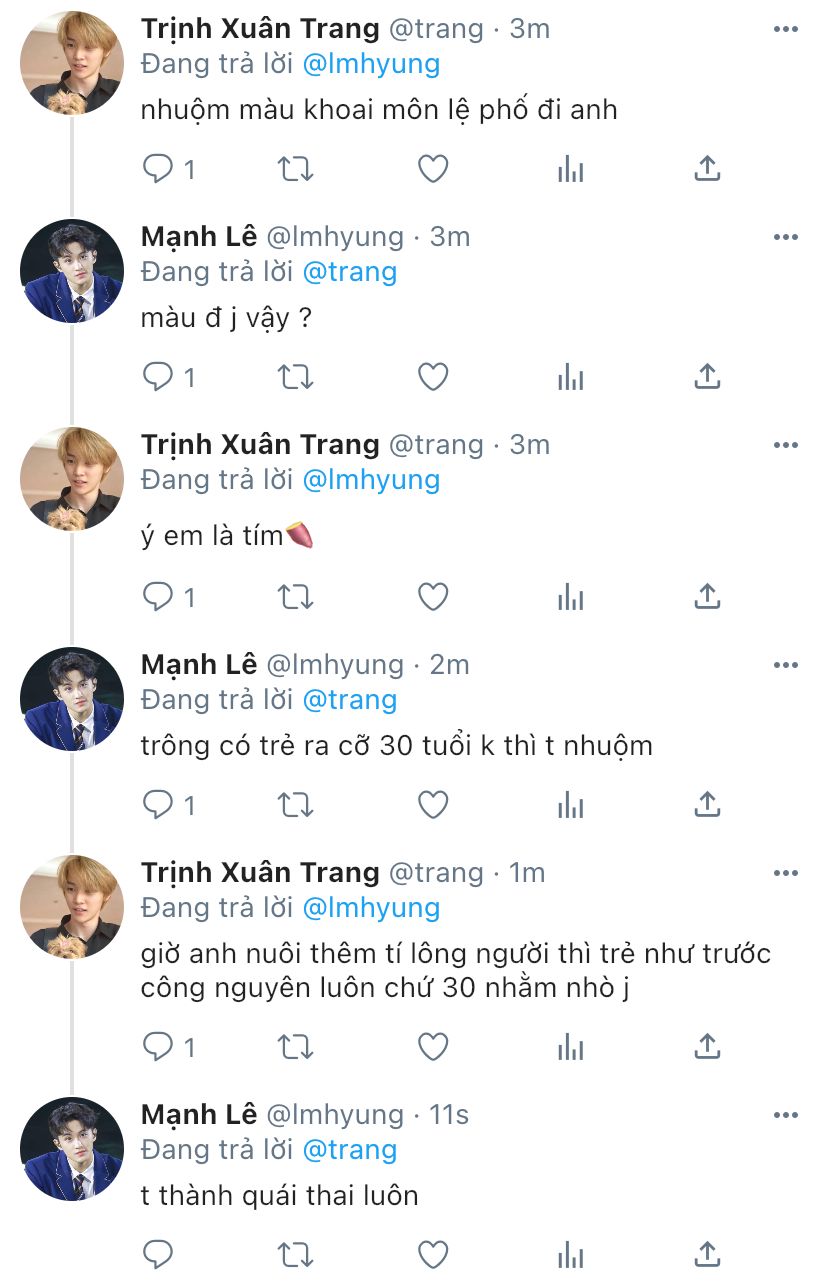Open more options on "màu đ j vậy" tweet
This screenshot has height=1285, width=828.
[786, 237]
